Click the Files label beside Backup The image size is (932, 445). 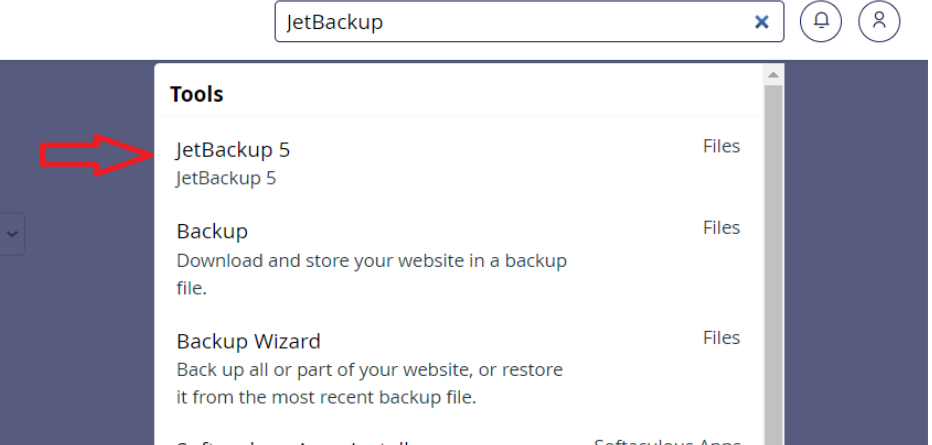tap(721, 228)
